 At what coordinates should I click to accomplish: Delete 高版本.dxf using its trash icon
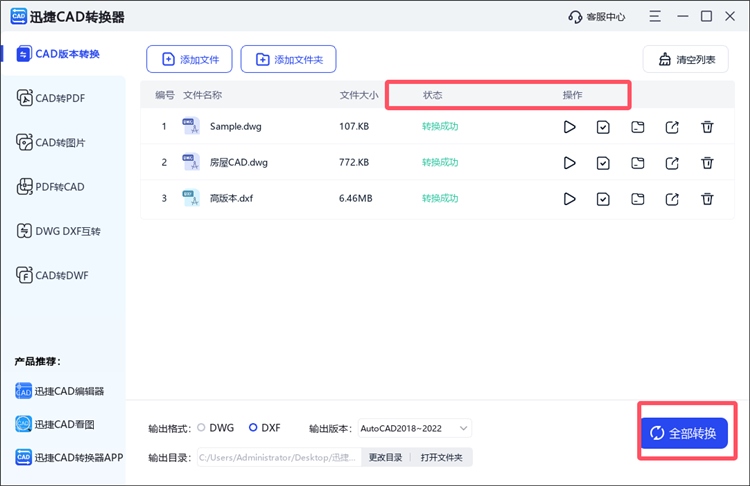[x=707, y=199]
